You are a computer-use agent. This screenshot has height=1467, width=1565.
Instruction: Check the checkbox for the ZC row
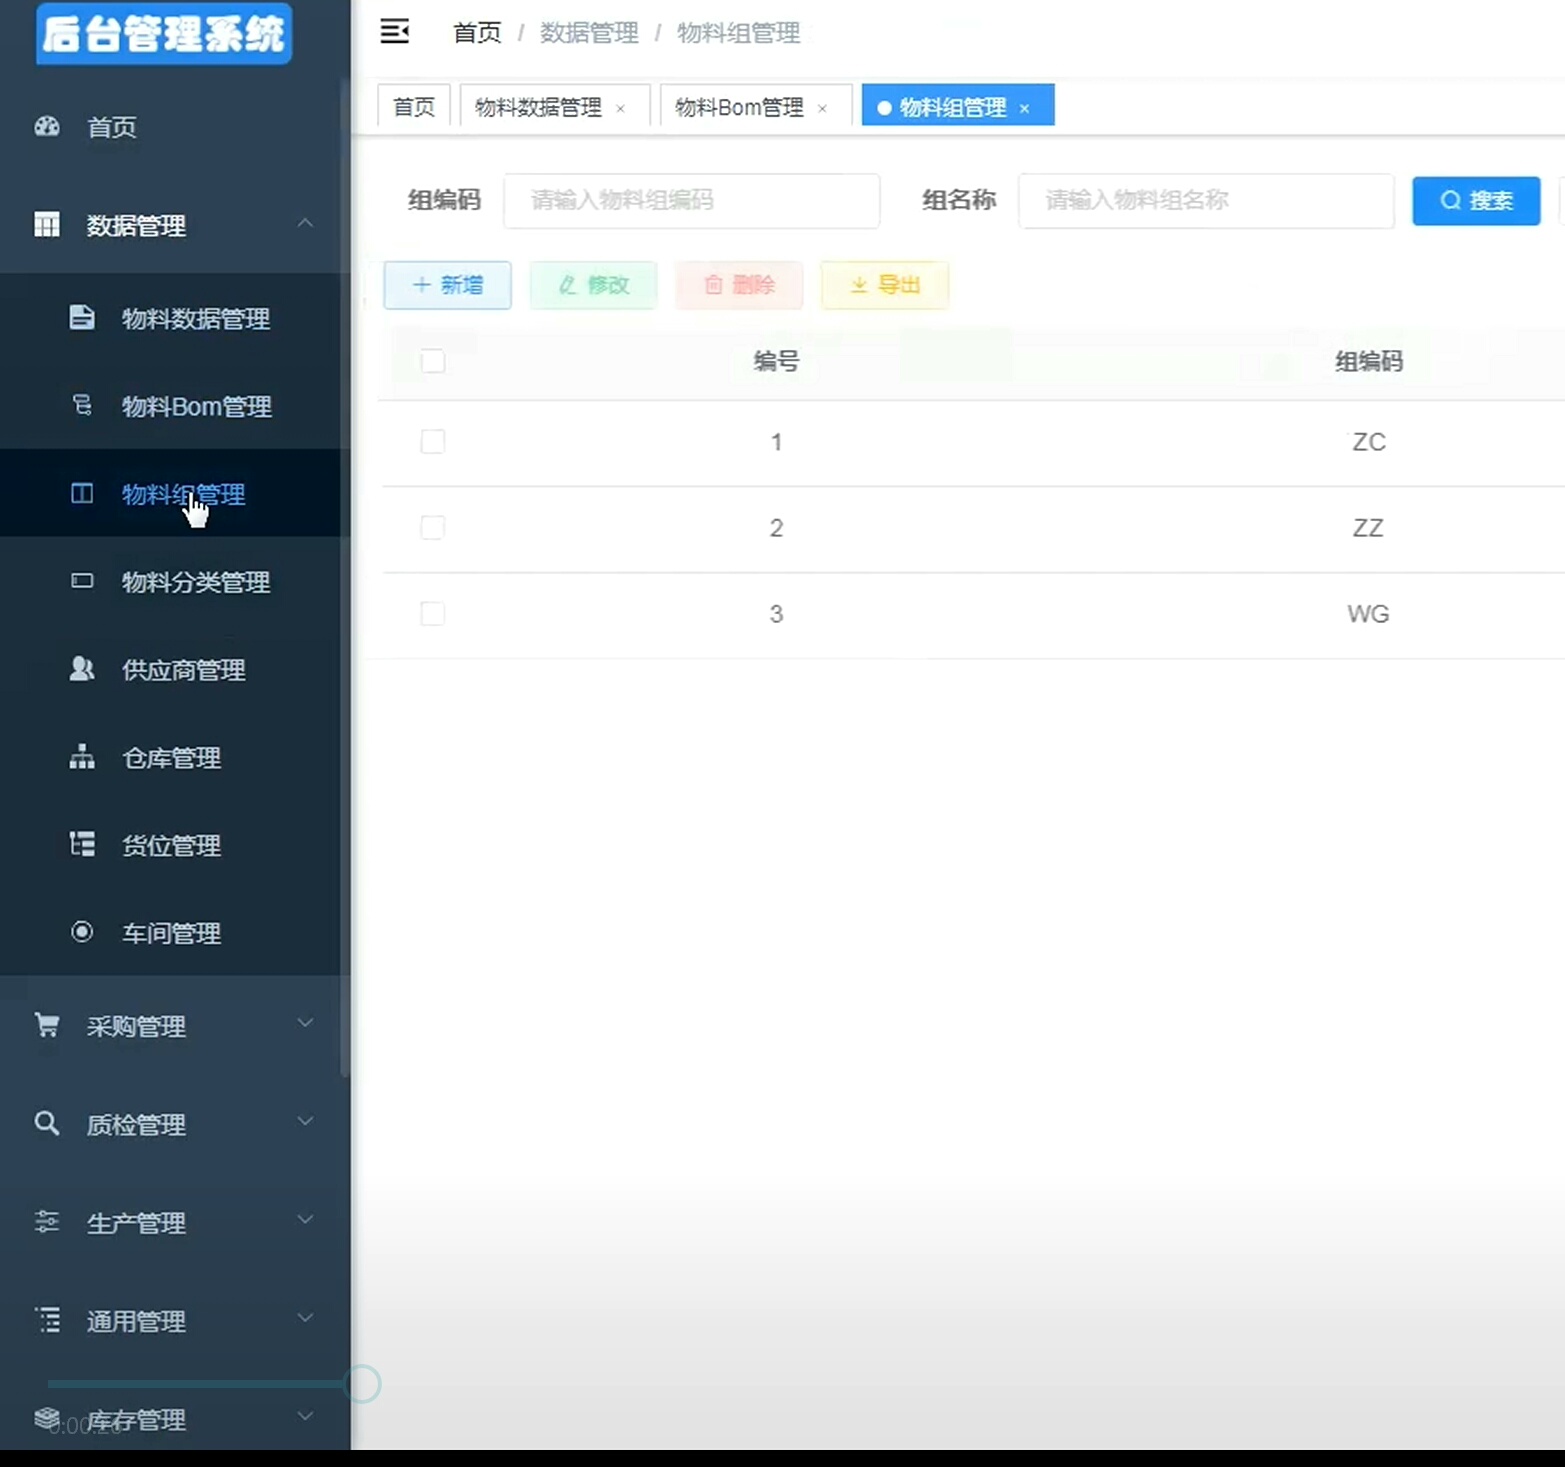pyautogui.click(x=433, y=441)
